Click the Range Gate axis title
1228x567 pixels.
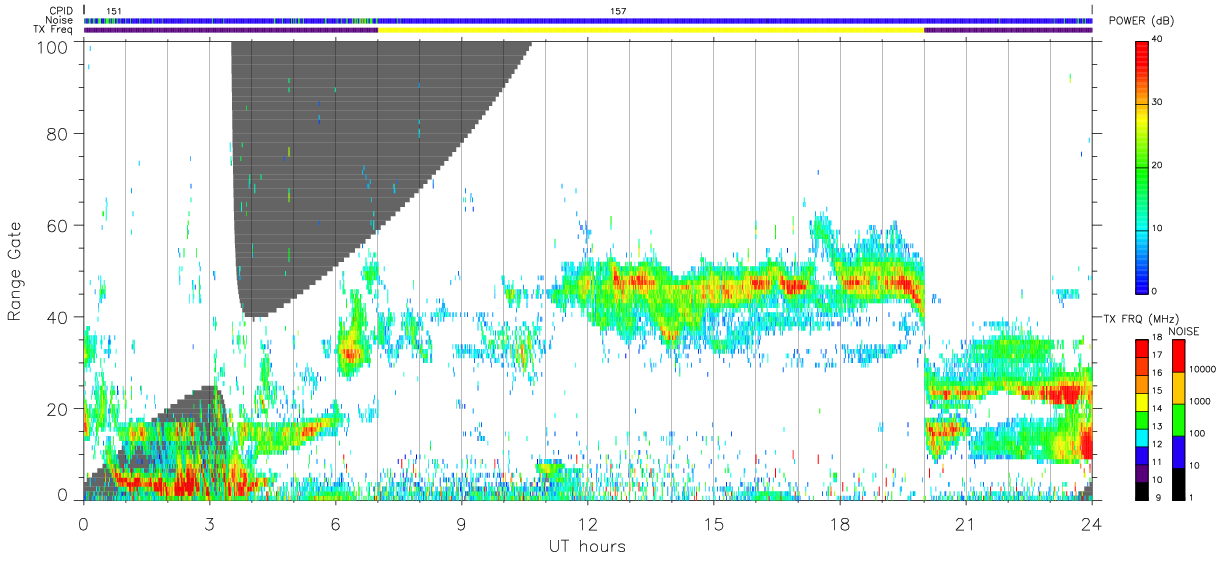click(x=16, y=272)
